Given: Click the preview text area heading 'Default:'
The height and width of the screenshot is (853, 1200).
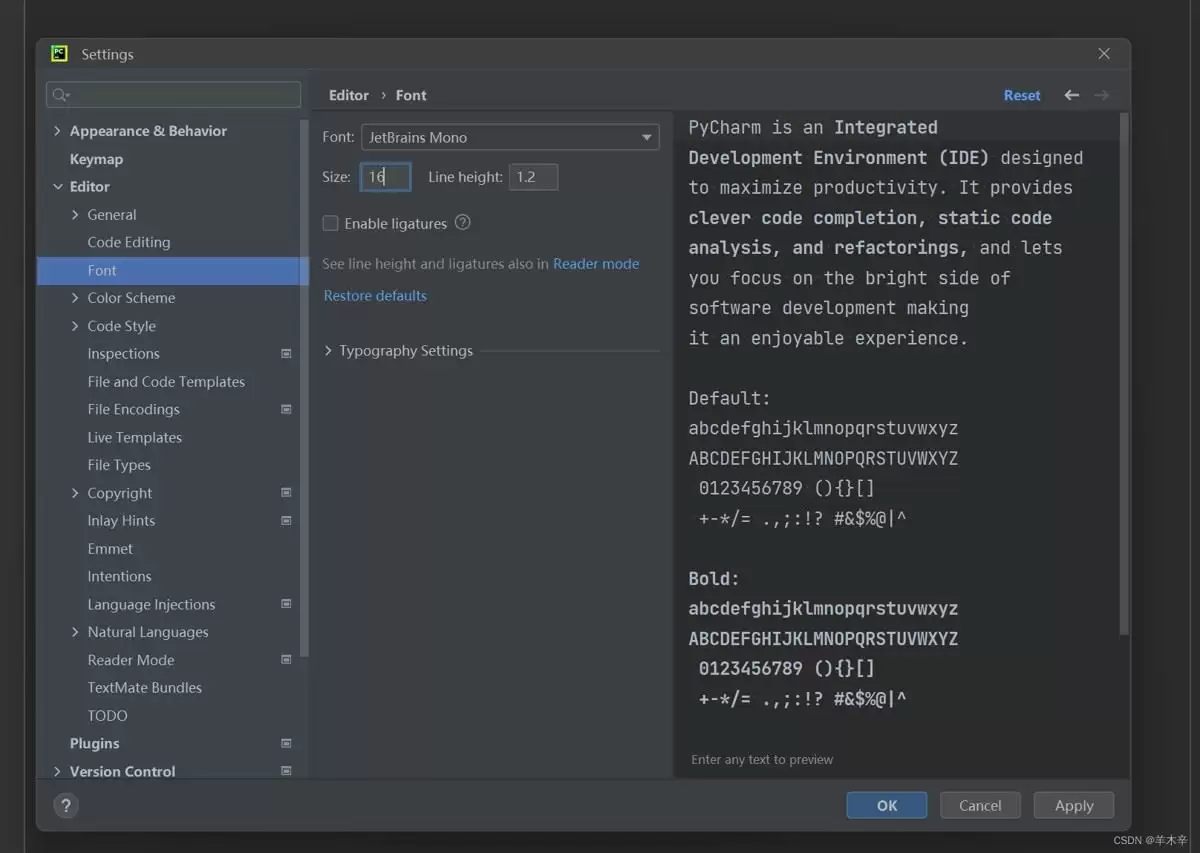Looking at the screenshot, I should 730,398.
